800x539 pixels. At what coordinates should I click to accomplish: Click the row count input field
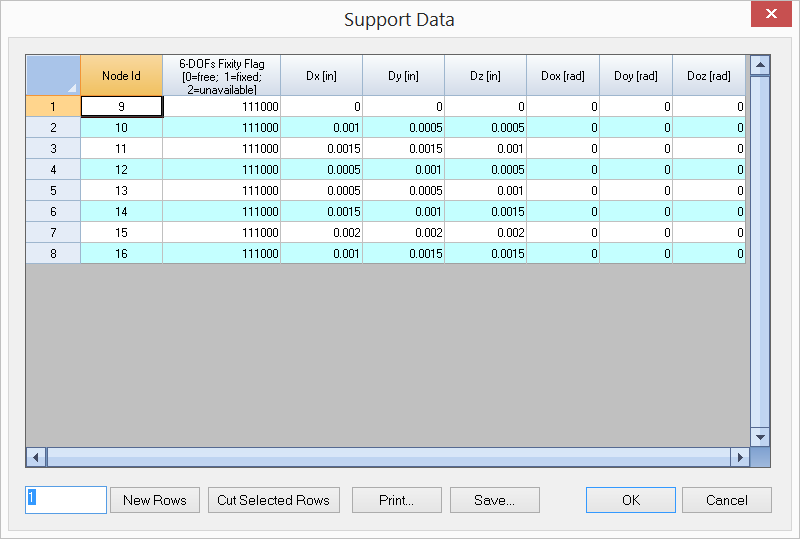(x=66, y=500)
